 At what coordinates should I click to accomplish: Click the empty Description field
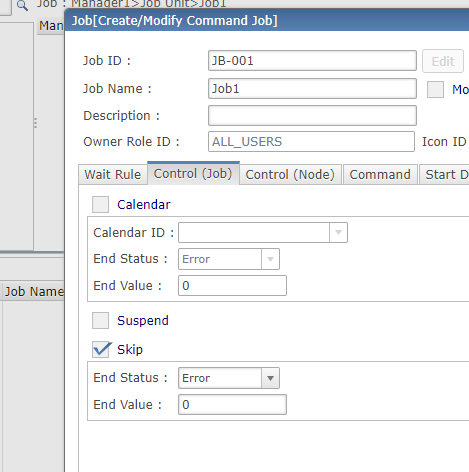312,116
